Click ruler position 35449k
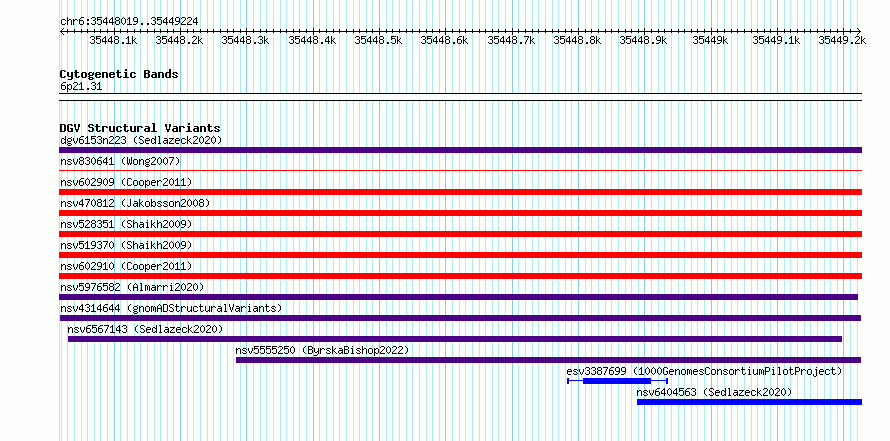890x441 pixels. click(x=710, y=40)
